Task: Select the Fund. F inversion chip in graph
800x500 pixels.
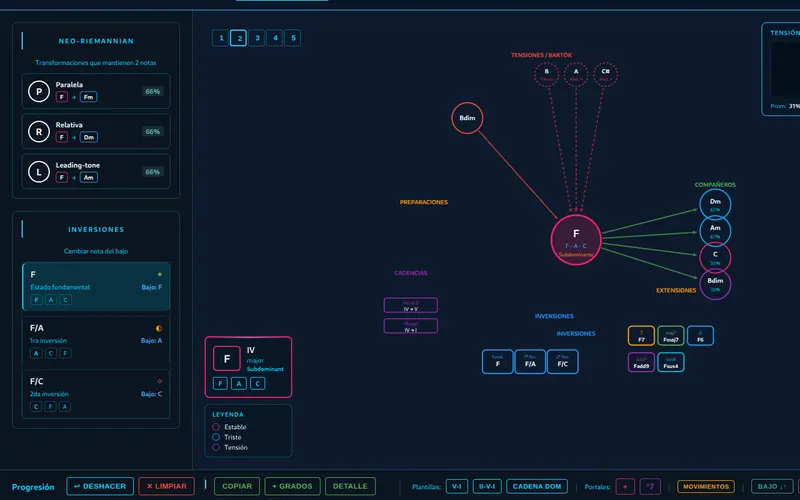Action: click(497, 362)
